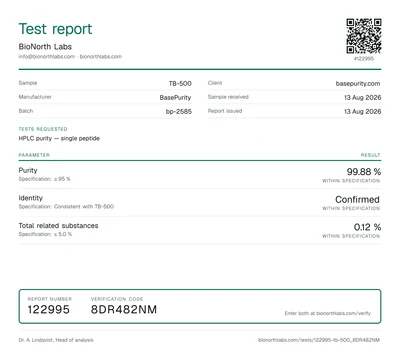Open the info@bionorthlabs.com email link
Image resolution: width=400 pixels, height=362 pixels.
[x=47, y=56]
